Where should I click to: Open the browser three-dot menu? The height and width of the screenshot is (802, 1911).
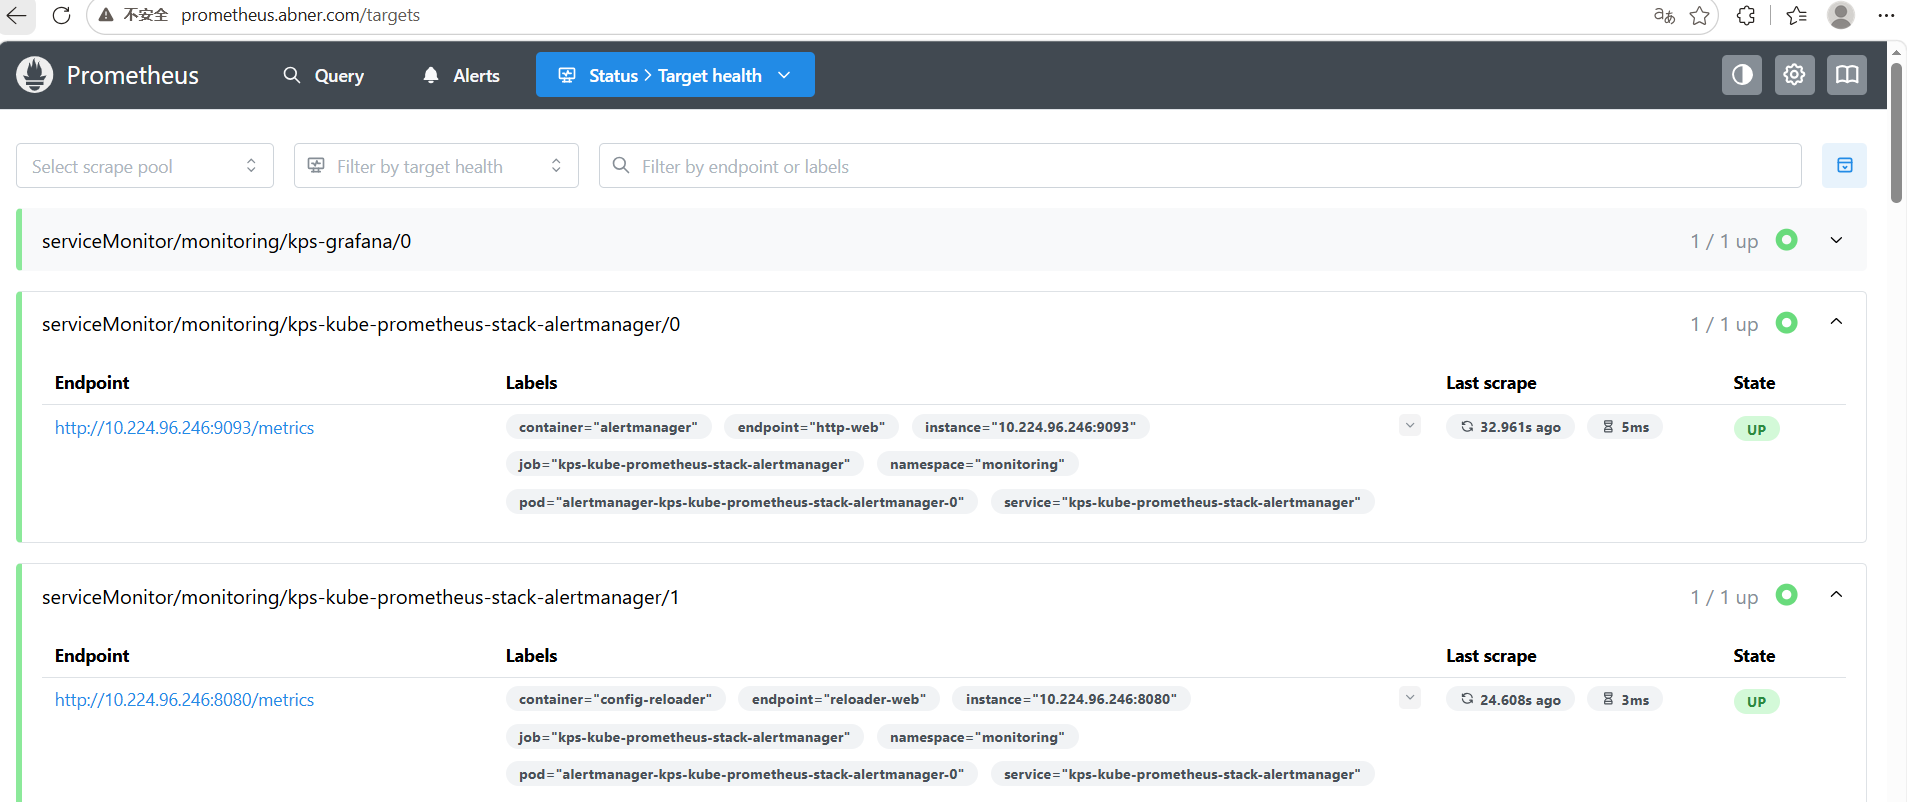click(x=1886, y=15)
